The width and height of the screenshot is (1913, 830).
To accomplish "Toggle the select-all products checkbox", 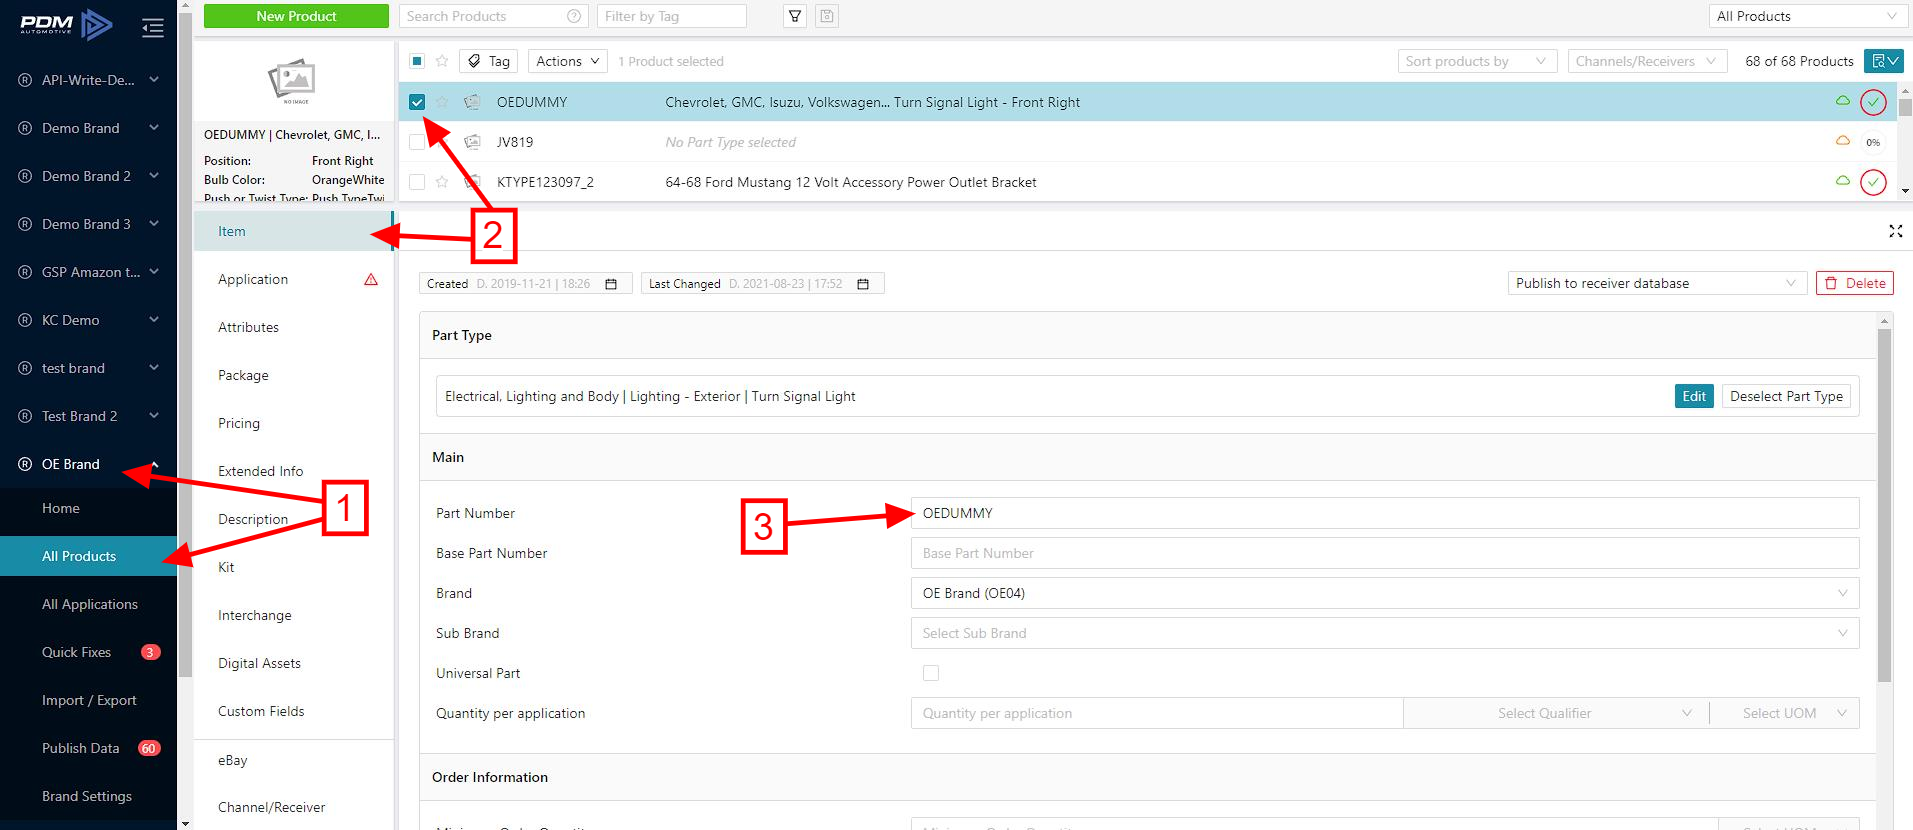I will tap(417, 61).
